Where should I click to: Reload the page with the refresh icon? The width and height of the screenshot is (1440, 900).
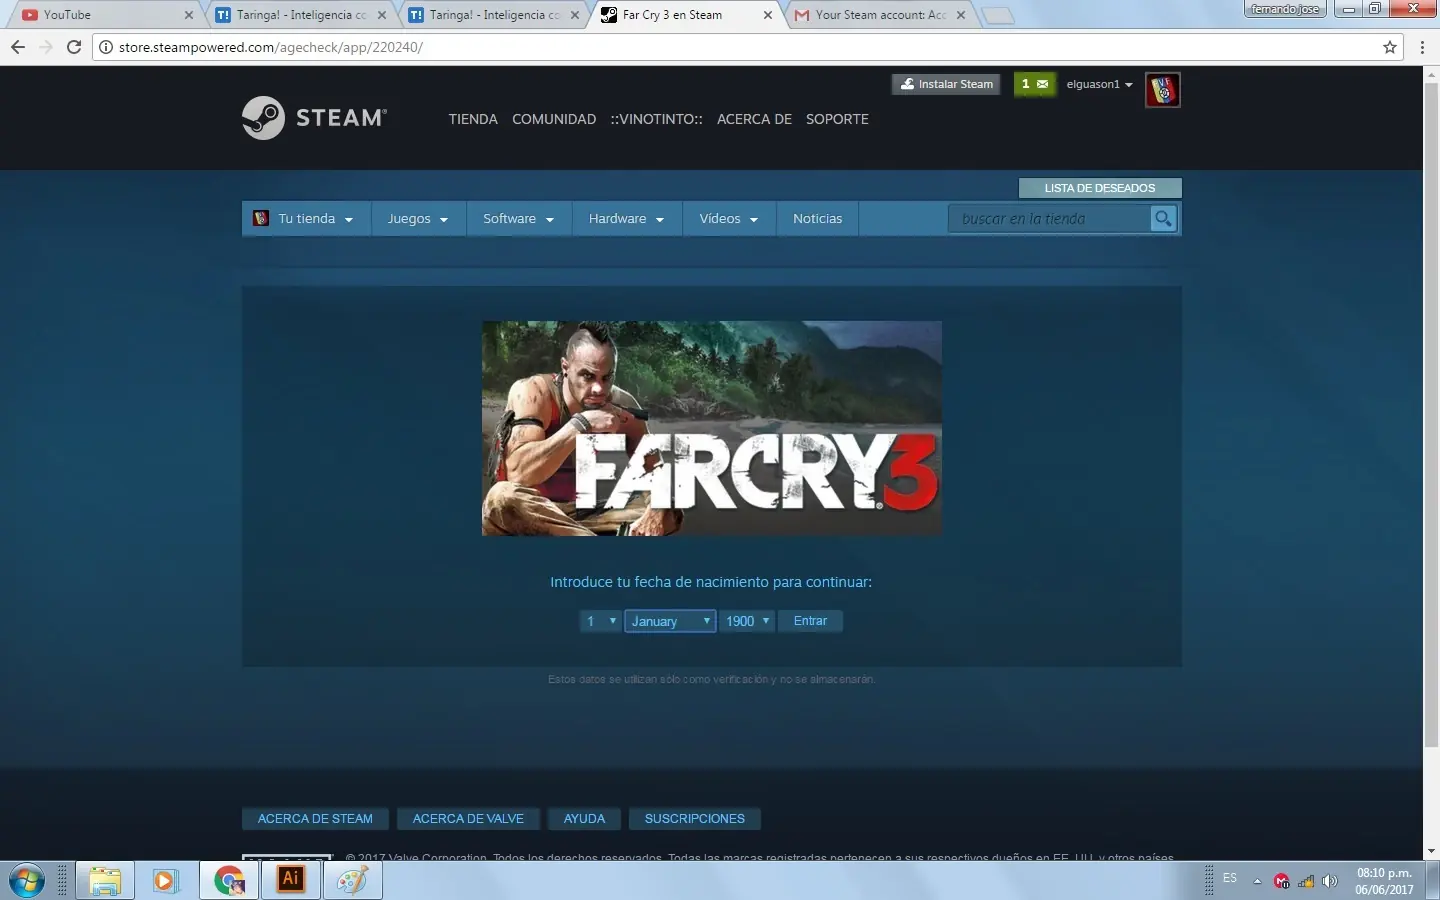73,47
